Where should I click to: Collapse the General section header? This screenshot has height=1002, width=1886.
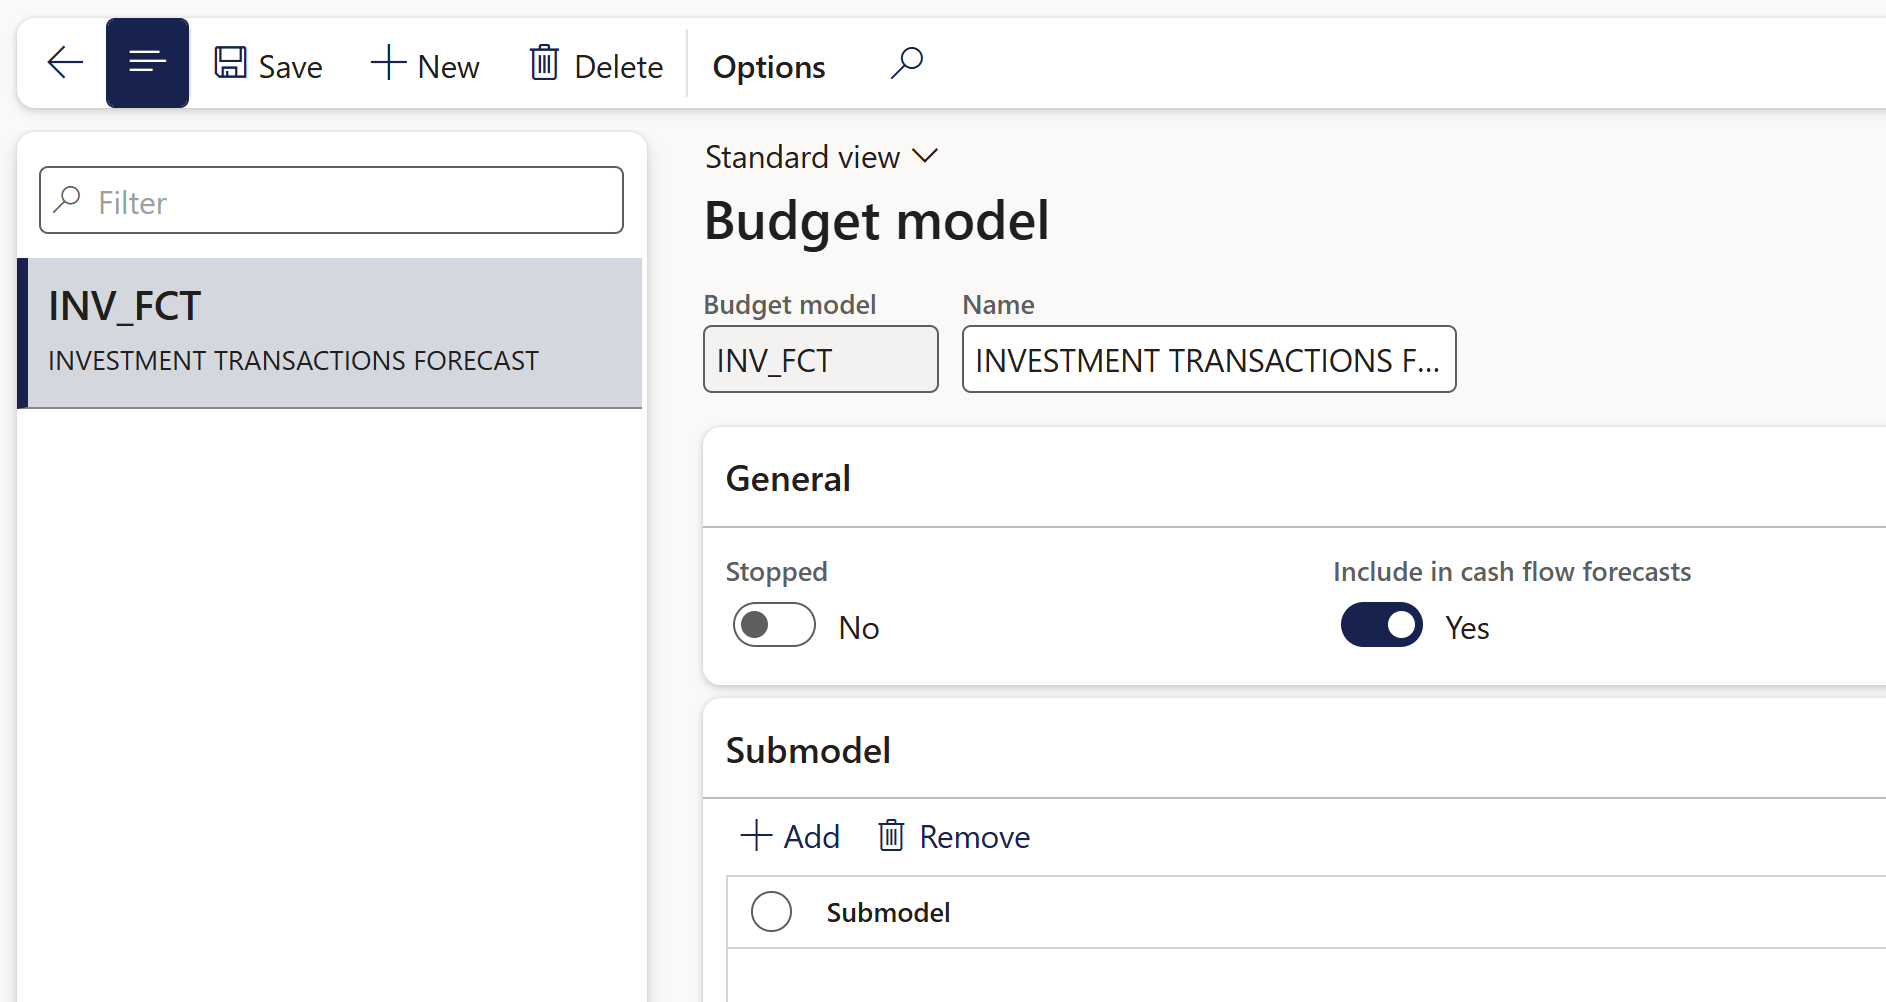coord(788,479)
